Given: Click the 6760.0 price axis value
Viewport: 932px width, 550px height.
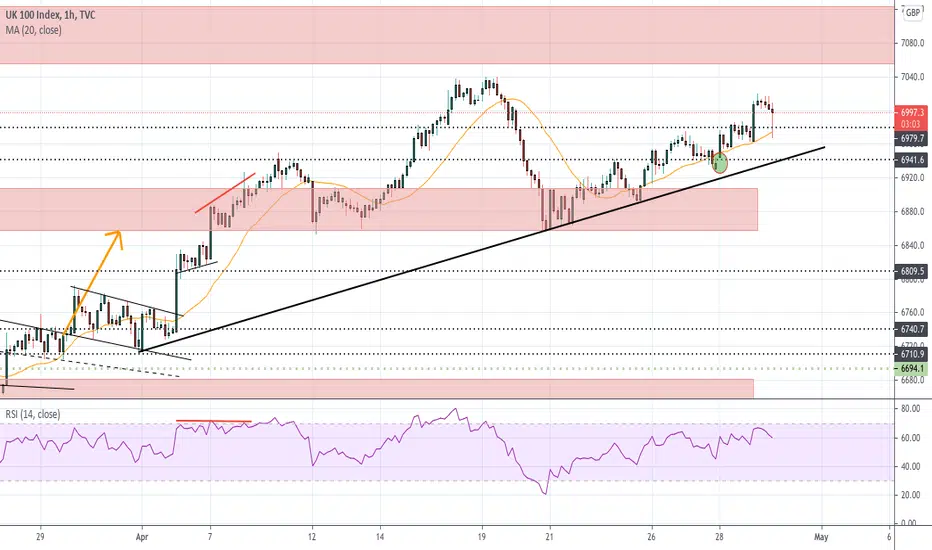Looking at the screenshot, I should pos(912,312).
